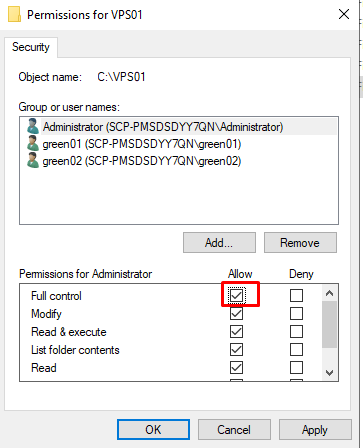Click the Add... button
Image resolution: width=363 pixels, height=448 pixels.
219,243
